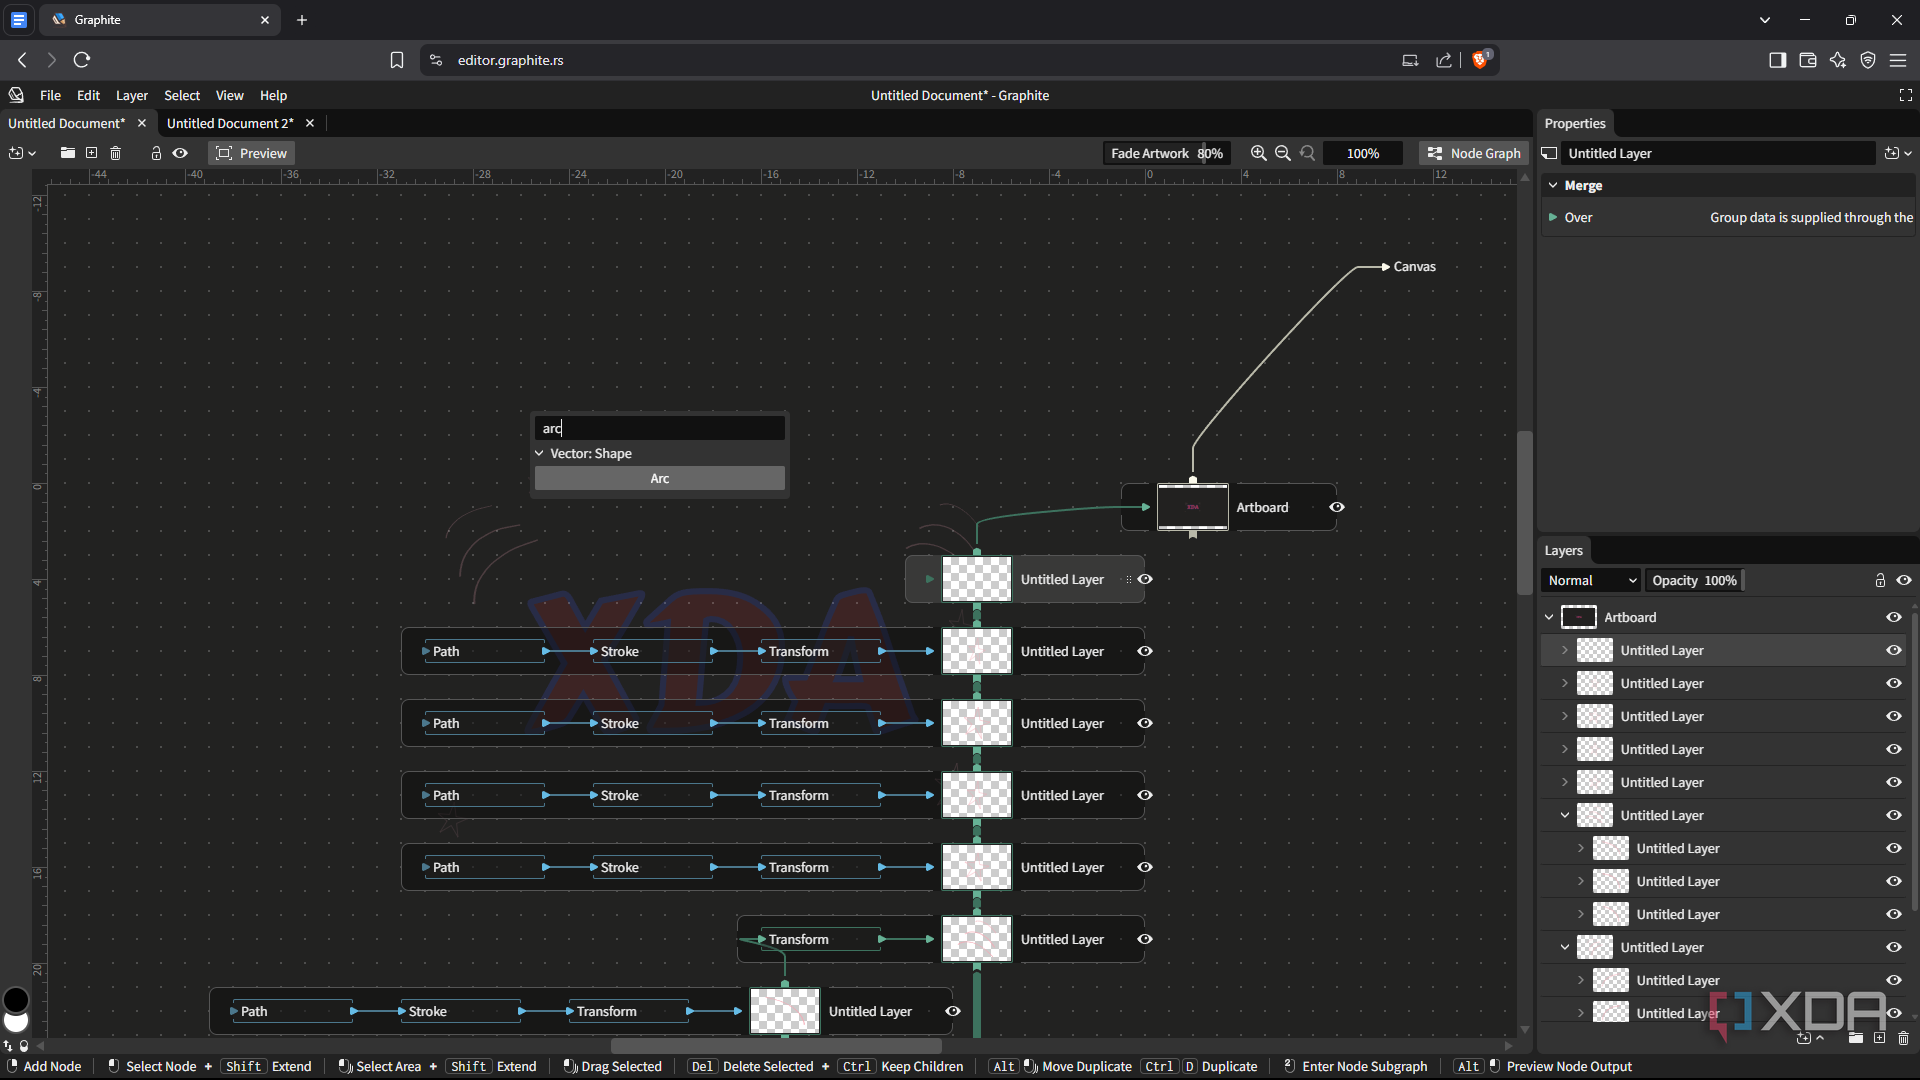1920x1080 pixels.
Task: Open the View menu
Action: (x=229, y=95)
